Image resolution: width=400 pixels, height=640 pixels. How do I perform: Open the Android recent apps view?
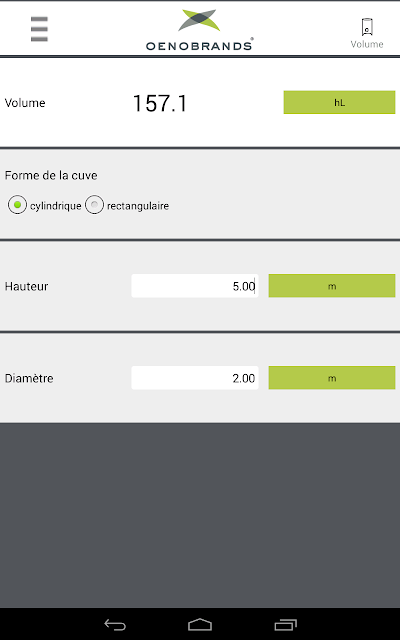(285, 624)
